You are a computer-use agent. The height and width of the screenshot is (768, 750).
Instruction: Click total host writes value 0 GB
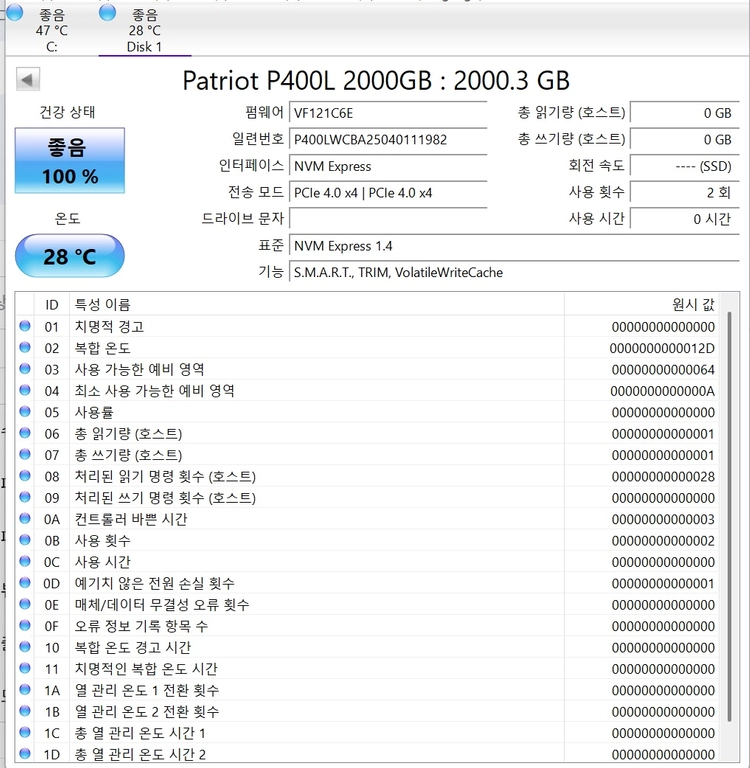point(684,140)
